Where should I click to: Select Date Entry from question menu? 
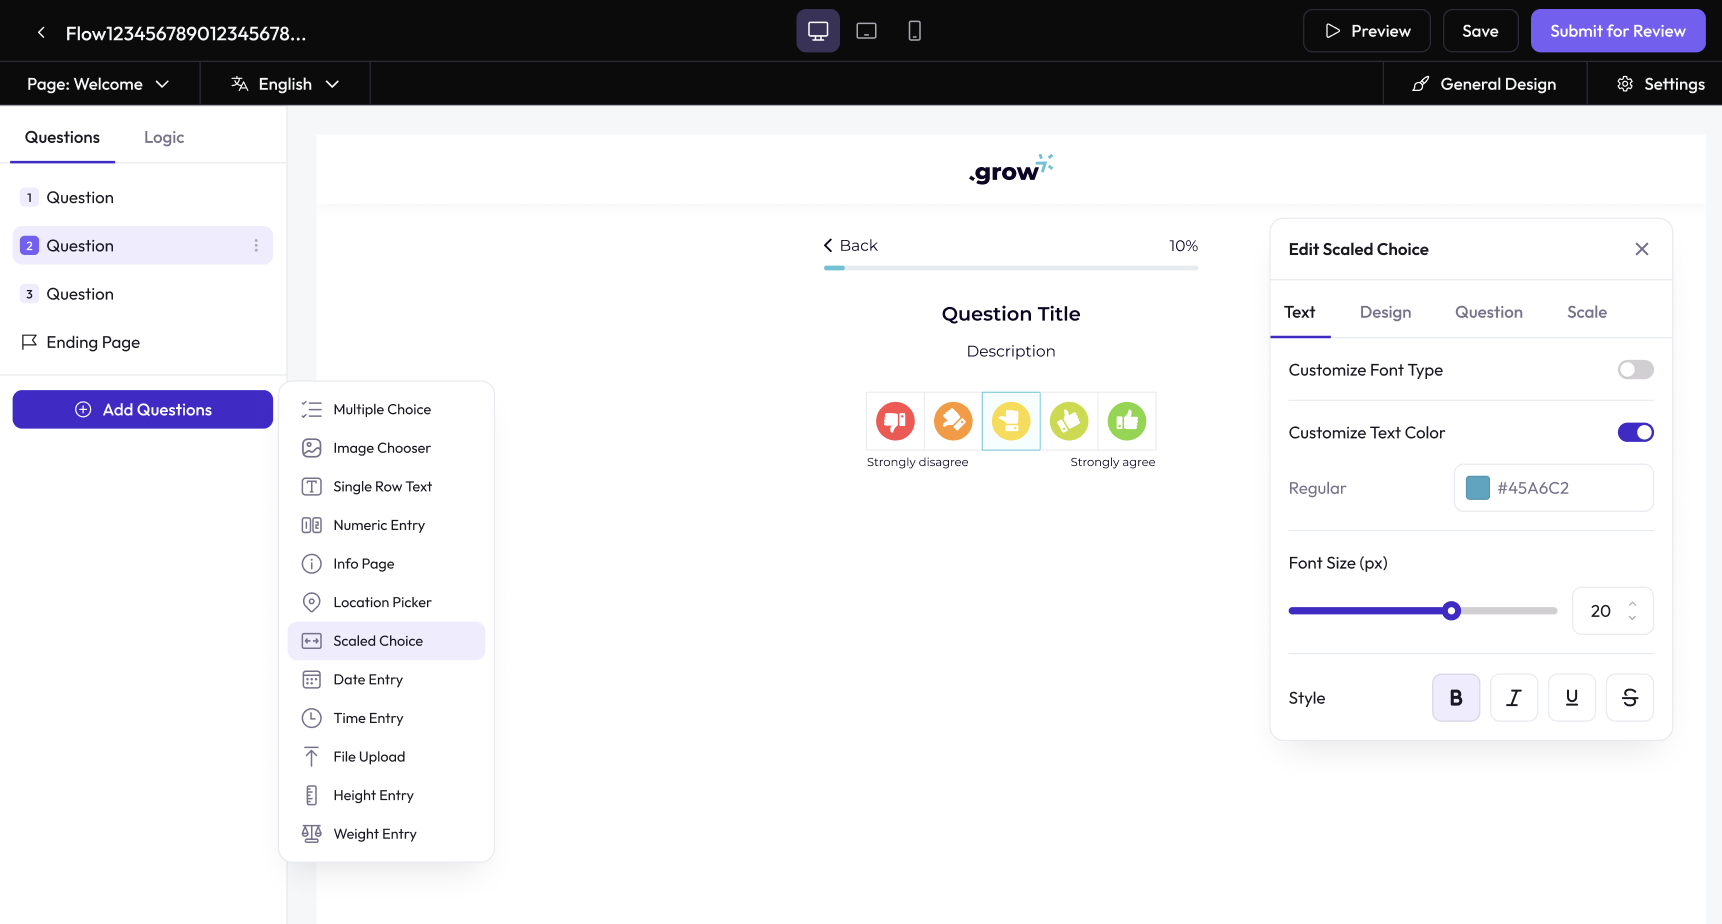point(368,680)
